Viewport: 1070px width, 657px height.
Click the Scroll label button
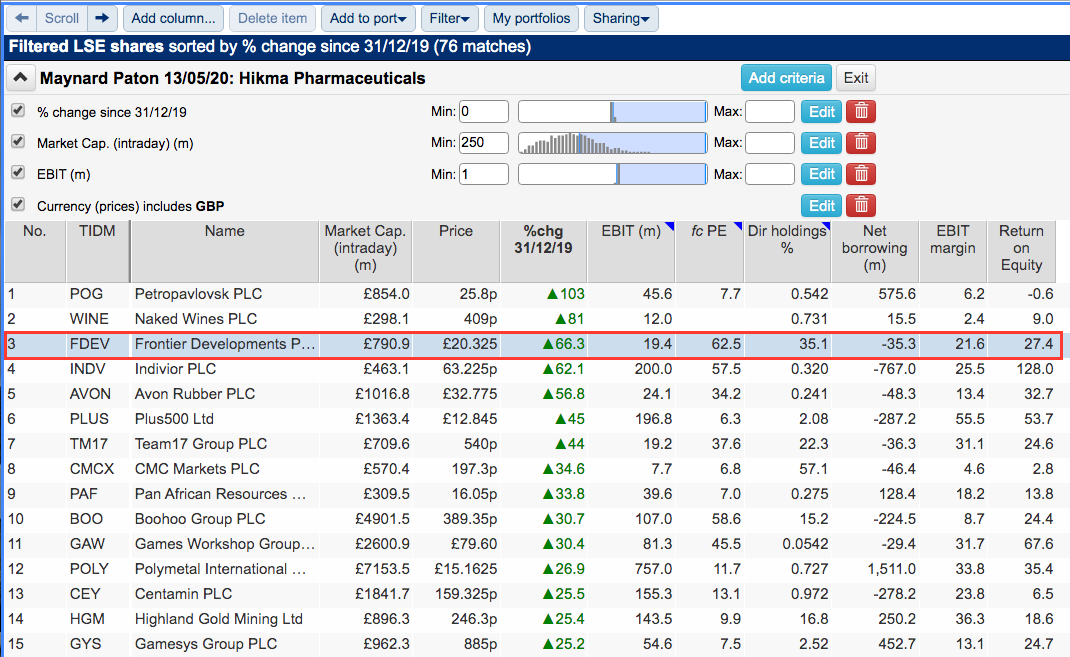coord(62,18)
